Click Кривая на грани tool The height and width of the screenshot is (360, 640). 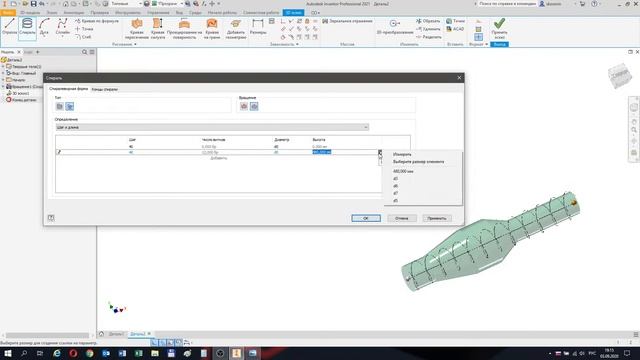[212, 29]
